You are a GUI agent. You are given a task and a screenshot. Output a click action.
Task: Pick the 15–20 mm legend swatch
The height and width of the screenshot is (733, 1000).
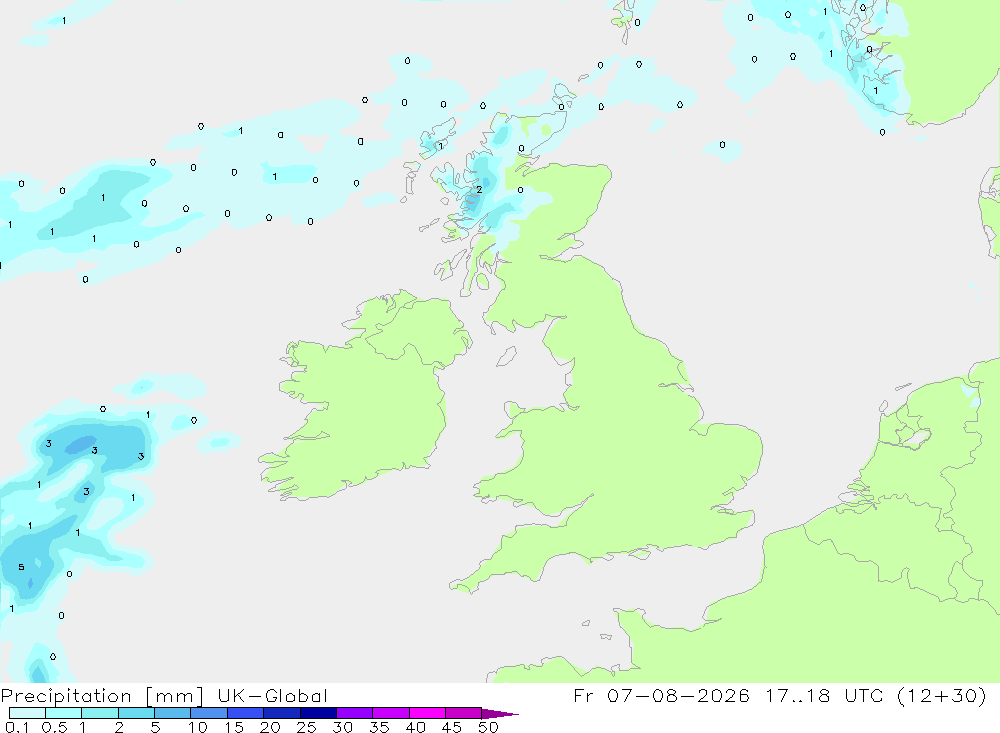246,713
